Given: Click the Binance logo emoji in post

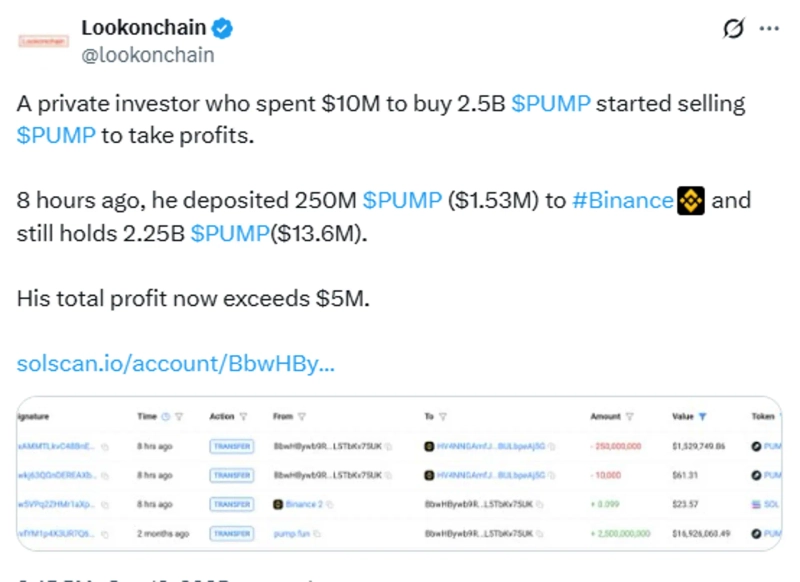Looking at the screenshot, I should click(x=691, y=201).
